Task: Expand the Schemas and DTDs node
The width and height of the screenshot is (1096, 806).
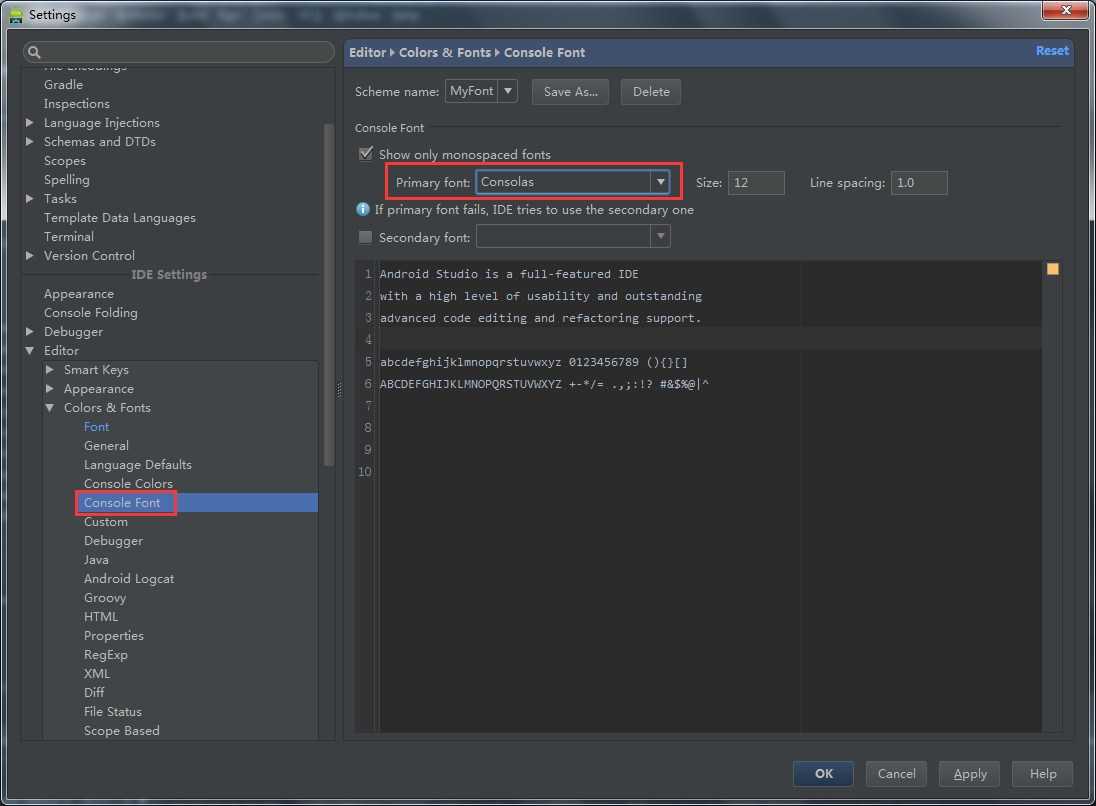Action: (29, 141)
